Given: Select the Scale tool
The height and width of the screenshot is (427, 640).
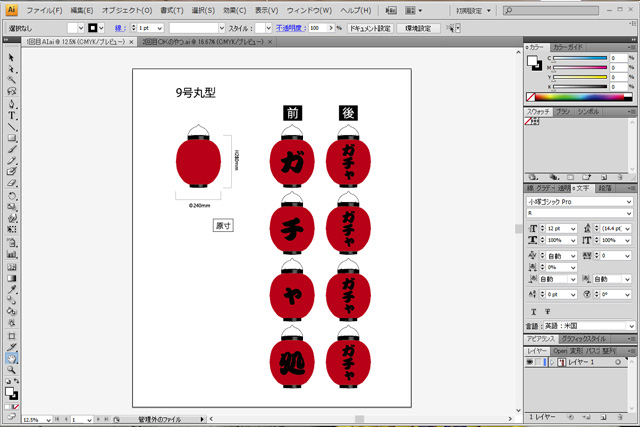Looking at the screenshot, I should click(11, 207).
